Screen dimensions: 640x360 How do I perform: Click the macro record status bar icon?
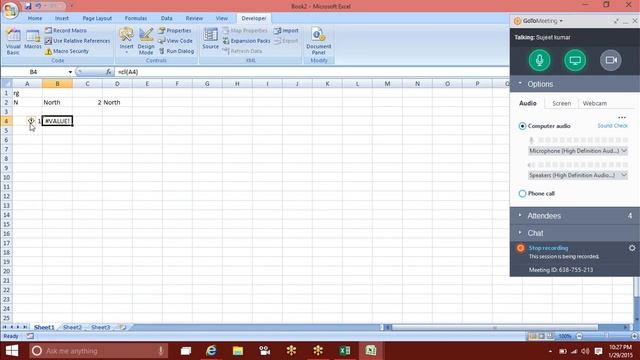30,336
